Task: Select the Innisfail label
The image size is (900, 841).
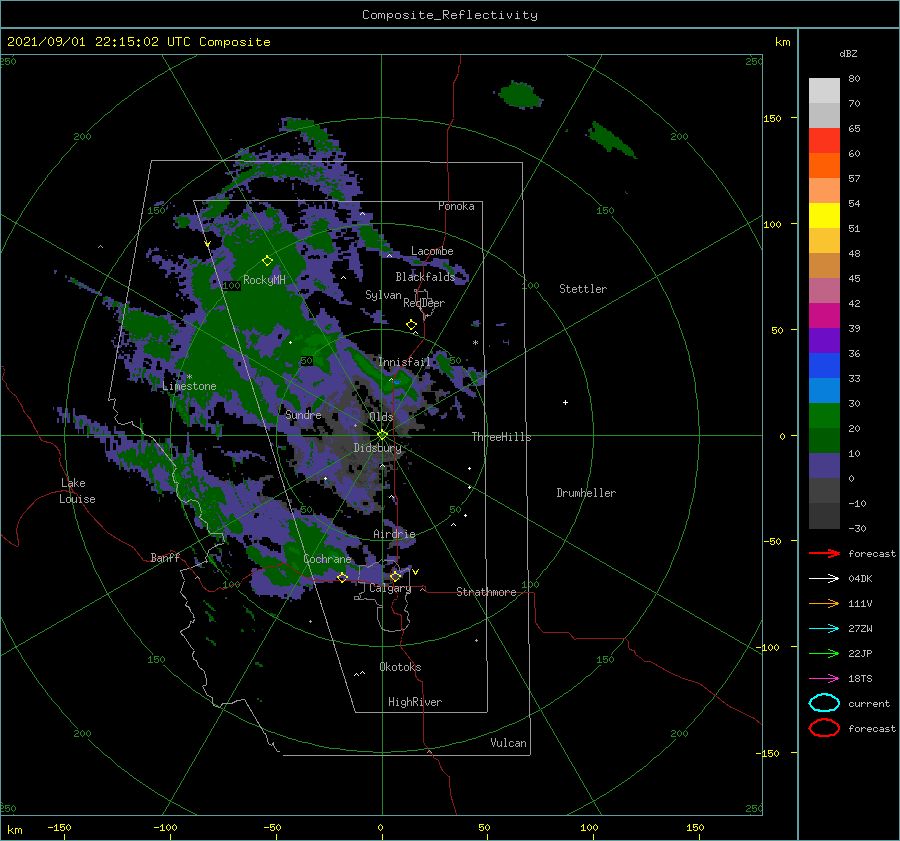Action: [404, 362]
